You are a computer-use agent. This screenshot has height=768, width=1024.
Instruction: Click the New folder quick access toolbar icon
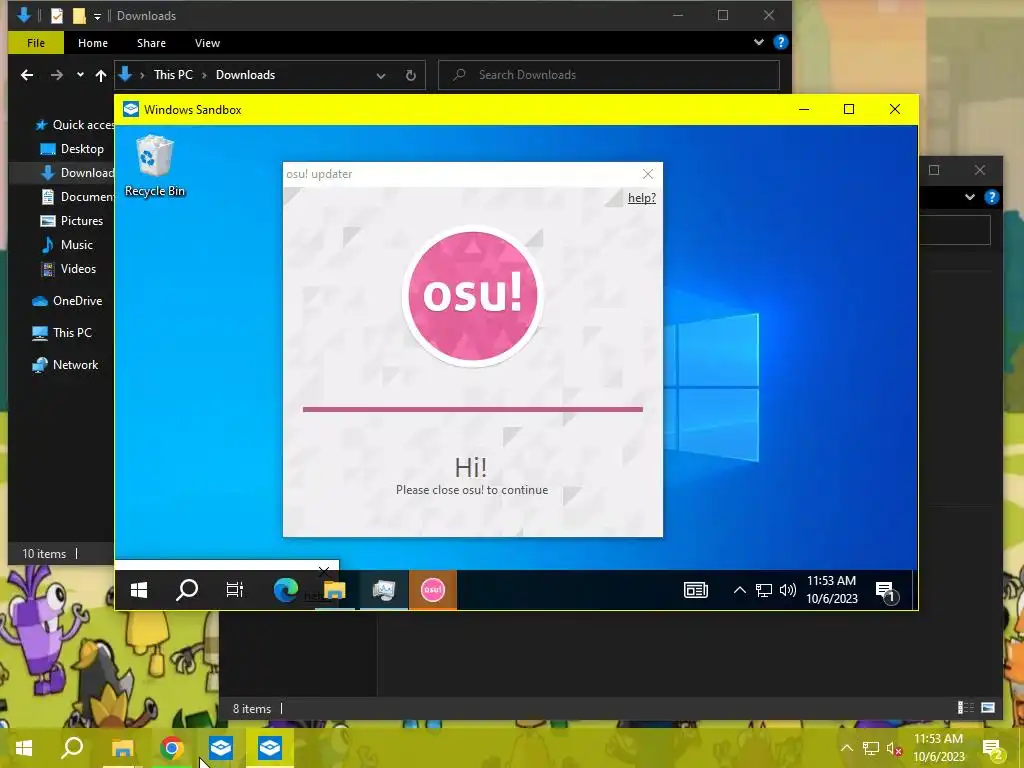[79, 16]
